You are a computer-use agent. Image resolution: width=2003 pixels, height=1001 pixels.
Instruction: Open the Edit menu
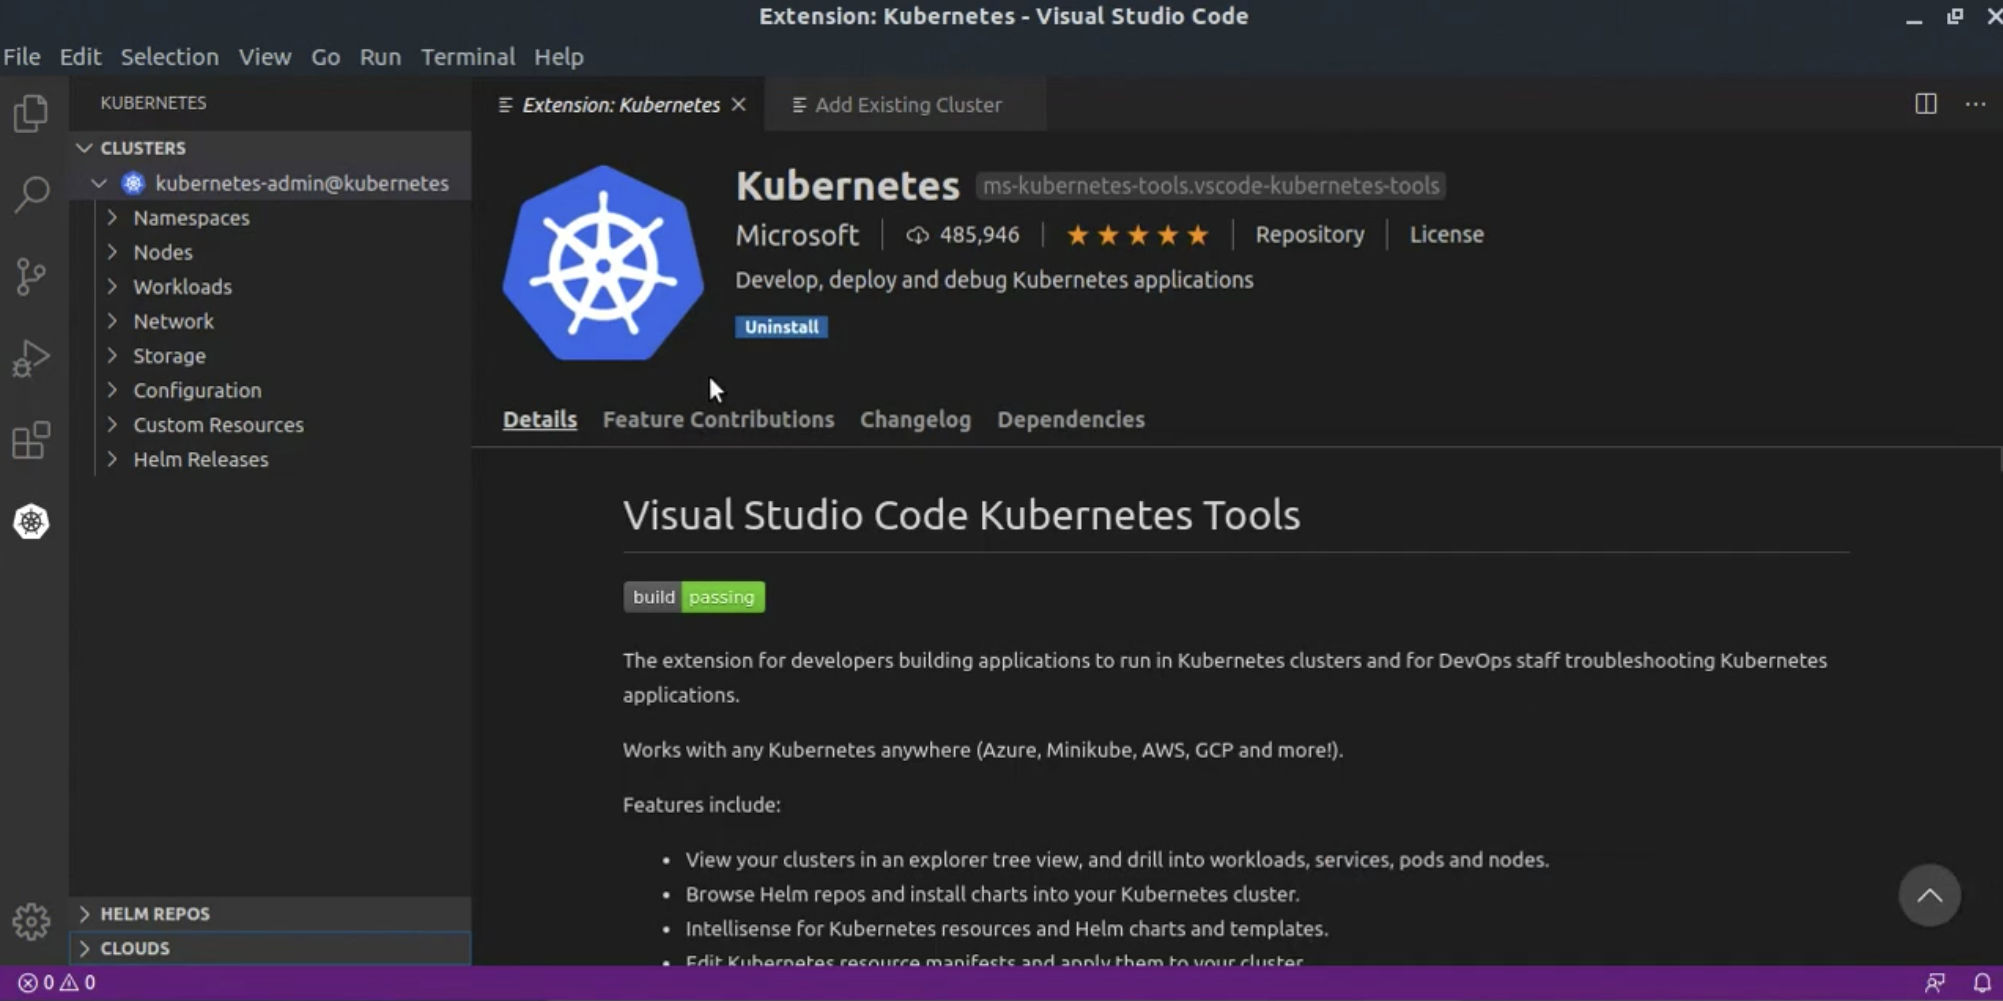point(80,57)
